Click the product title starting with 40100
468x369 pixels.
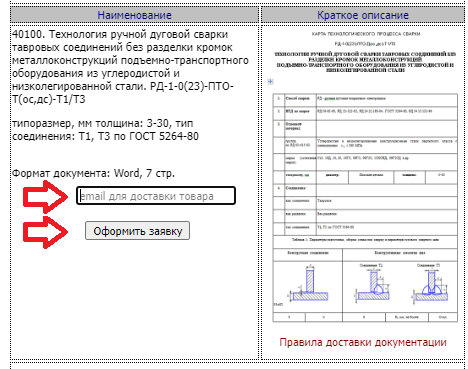[130, 67]
